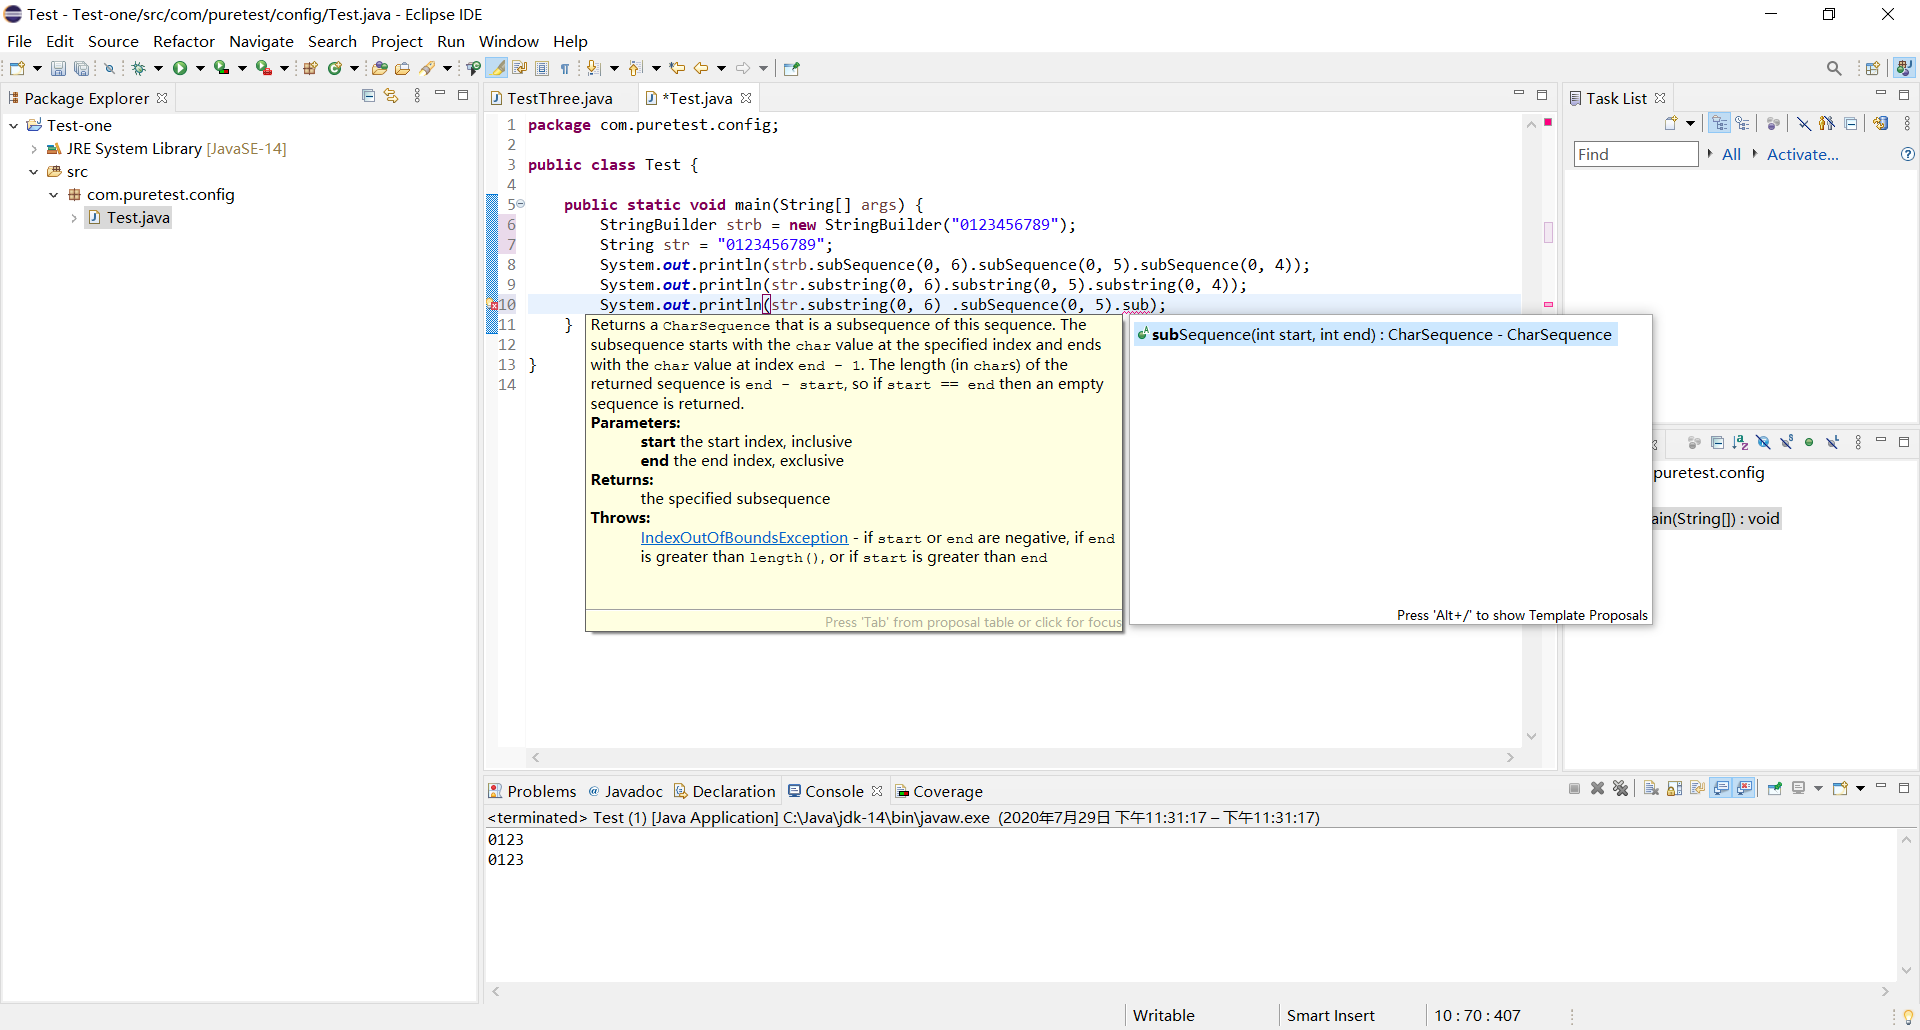Click the Activate... link in Task List
1920x1030 pixels.
click(x=1802, y=154)
